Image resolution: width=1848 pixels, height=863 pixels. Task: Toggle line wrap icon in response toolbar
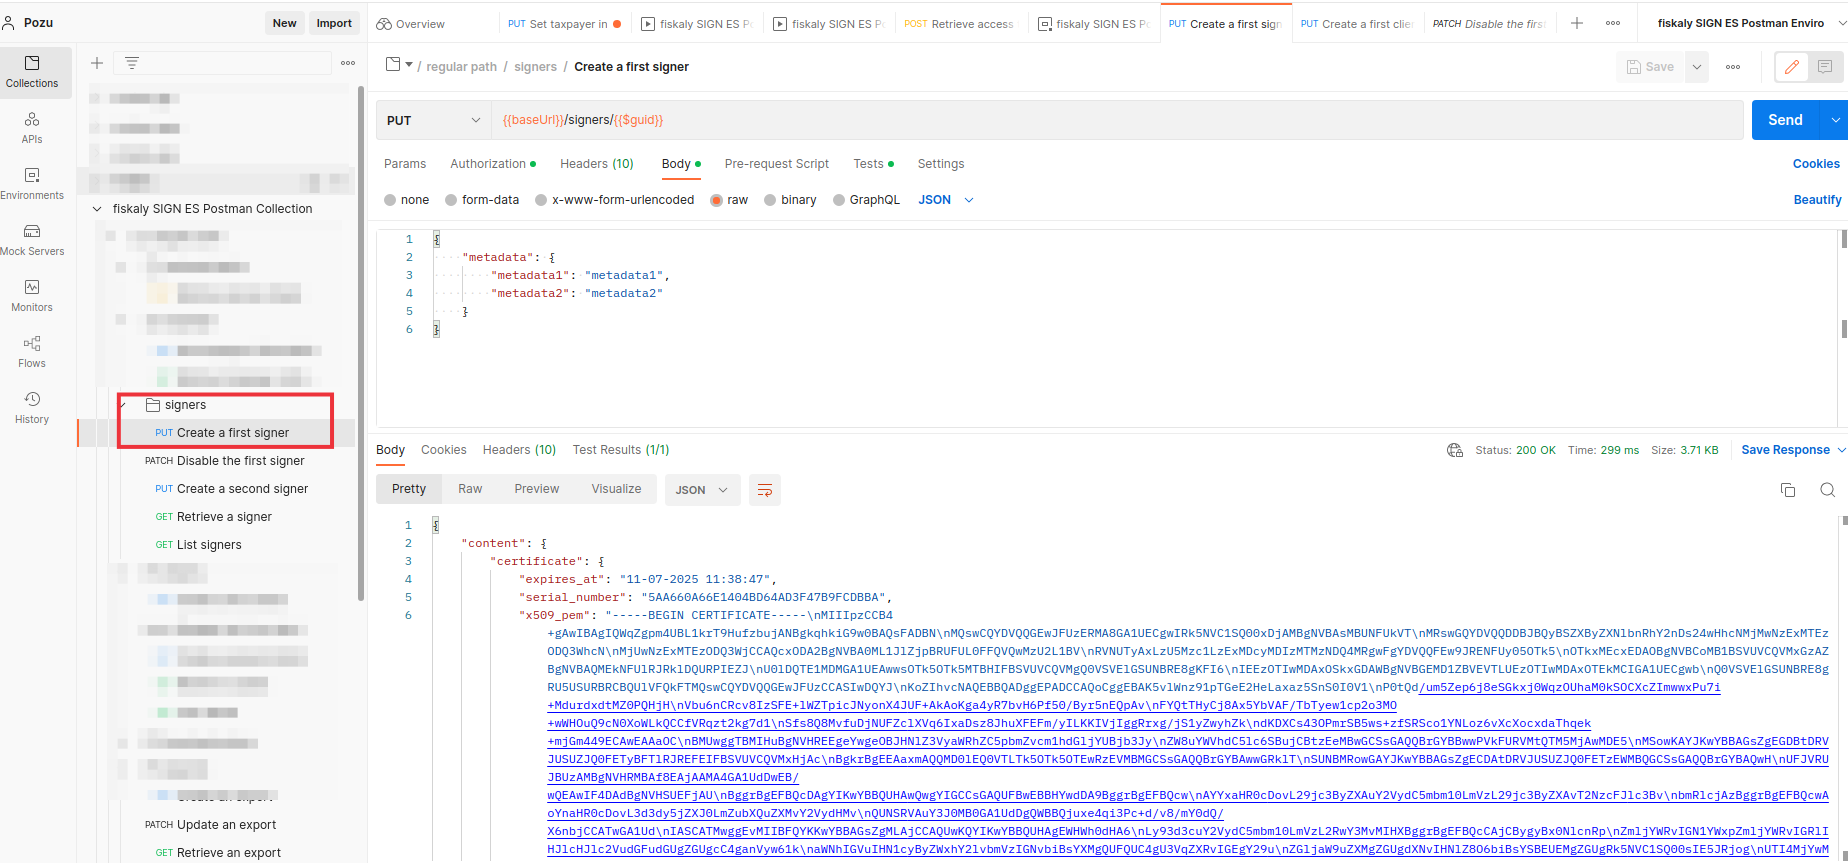[765, 490]
